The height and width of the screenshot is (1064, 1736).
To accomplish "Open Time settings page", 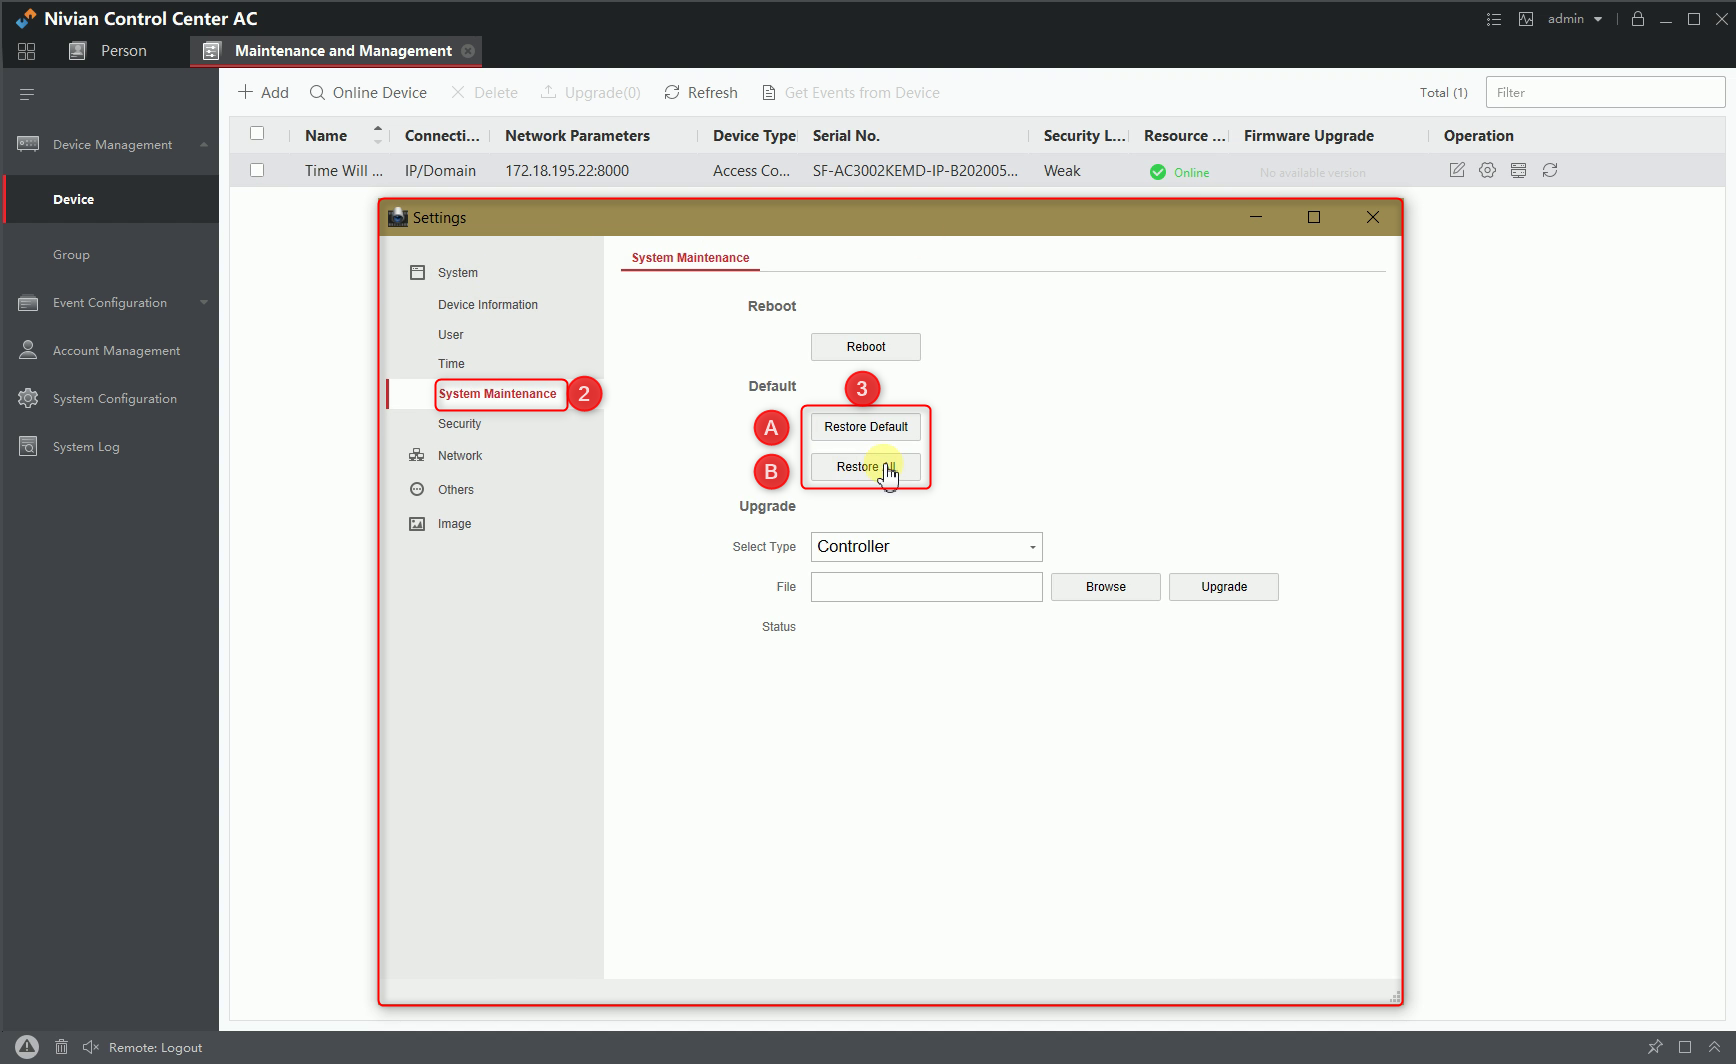I will tap(451, 364).
